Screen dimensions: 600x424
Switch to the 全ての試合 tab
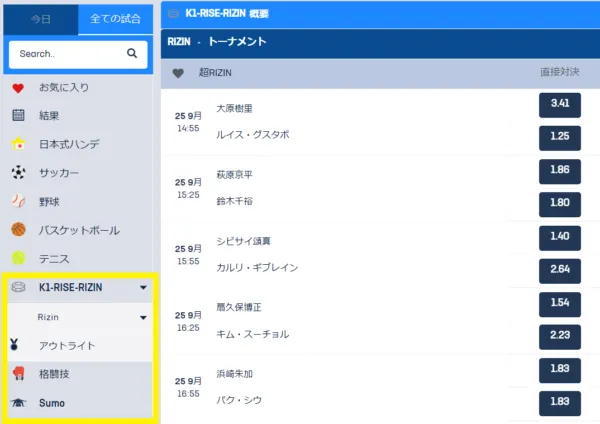(x=116, y=19)
